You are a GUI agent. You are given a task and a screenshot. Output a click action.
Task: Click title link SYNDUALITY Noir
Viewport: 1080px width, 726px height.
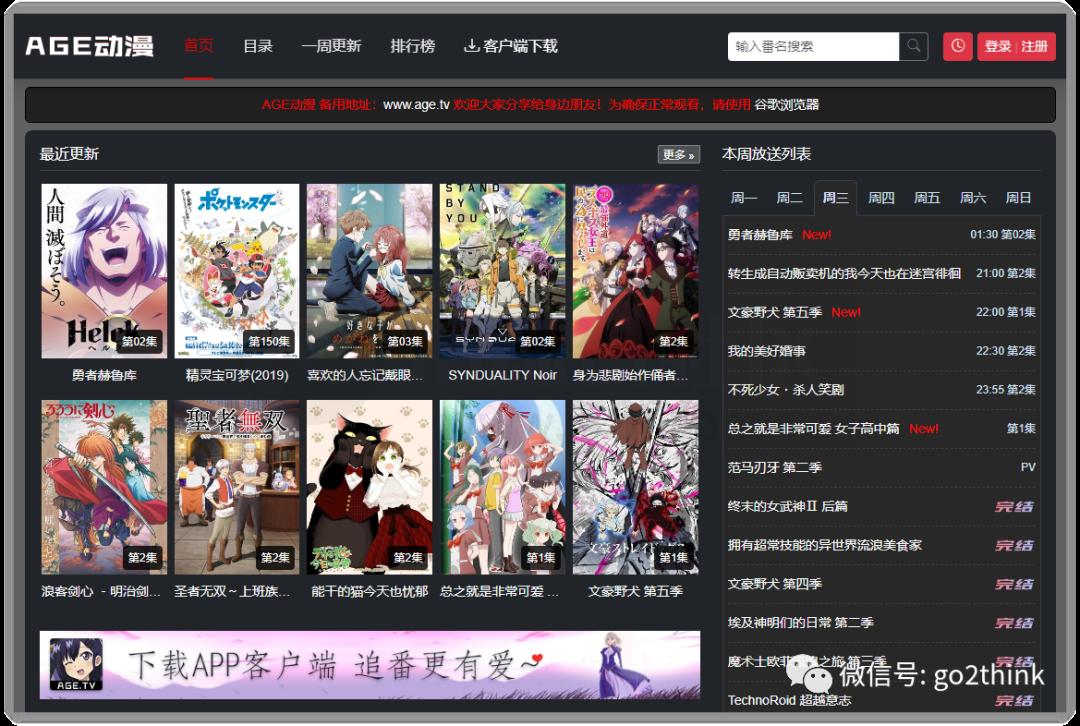(x=503, y=375)
